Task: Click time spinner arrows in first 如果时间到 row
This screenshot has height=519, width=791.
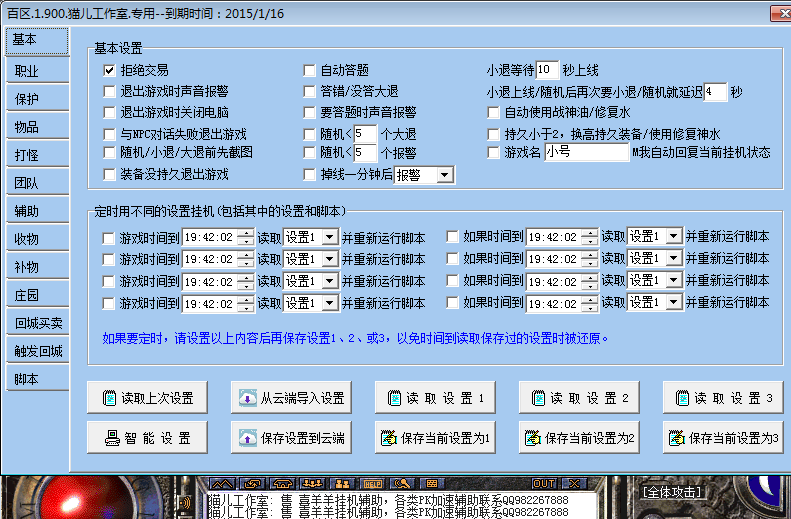Action: [590, 237]
